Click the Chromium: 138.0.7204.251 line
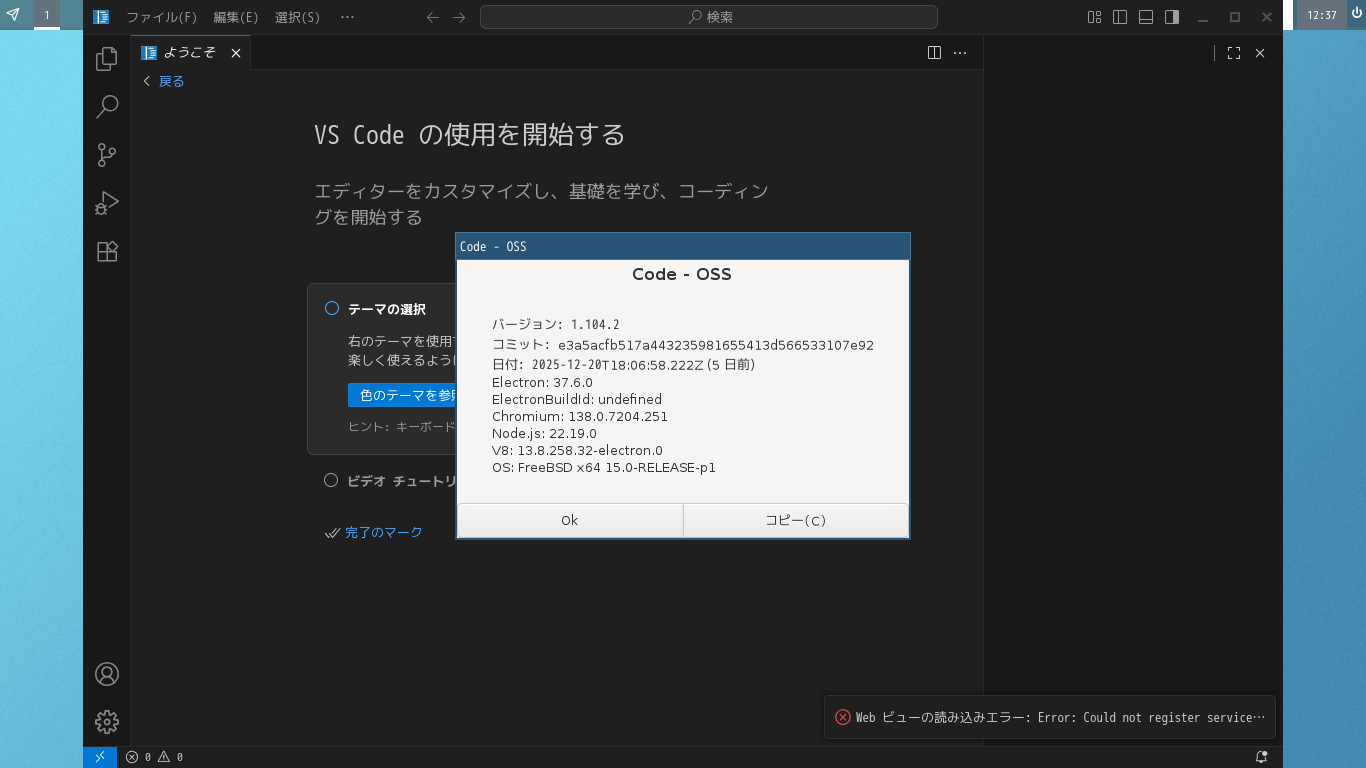Viewport: 1366px width, 768px height. 579,416
